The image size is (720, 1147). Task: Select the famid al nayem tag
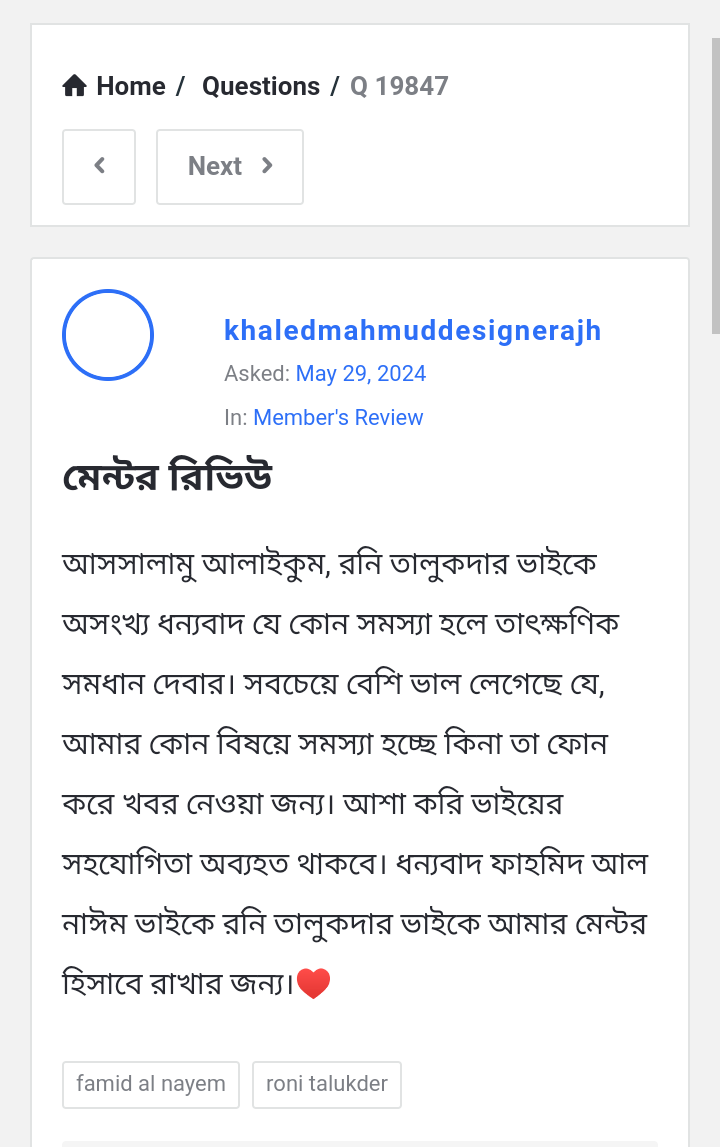pos(151,1084)
